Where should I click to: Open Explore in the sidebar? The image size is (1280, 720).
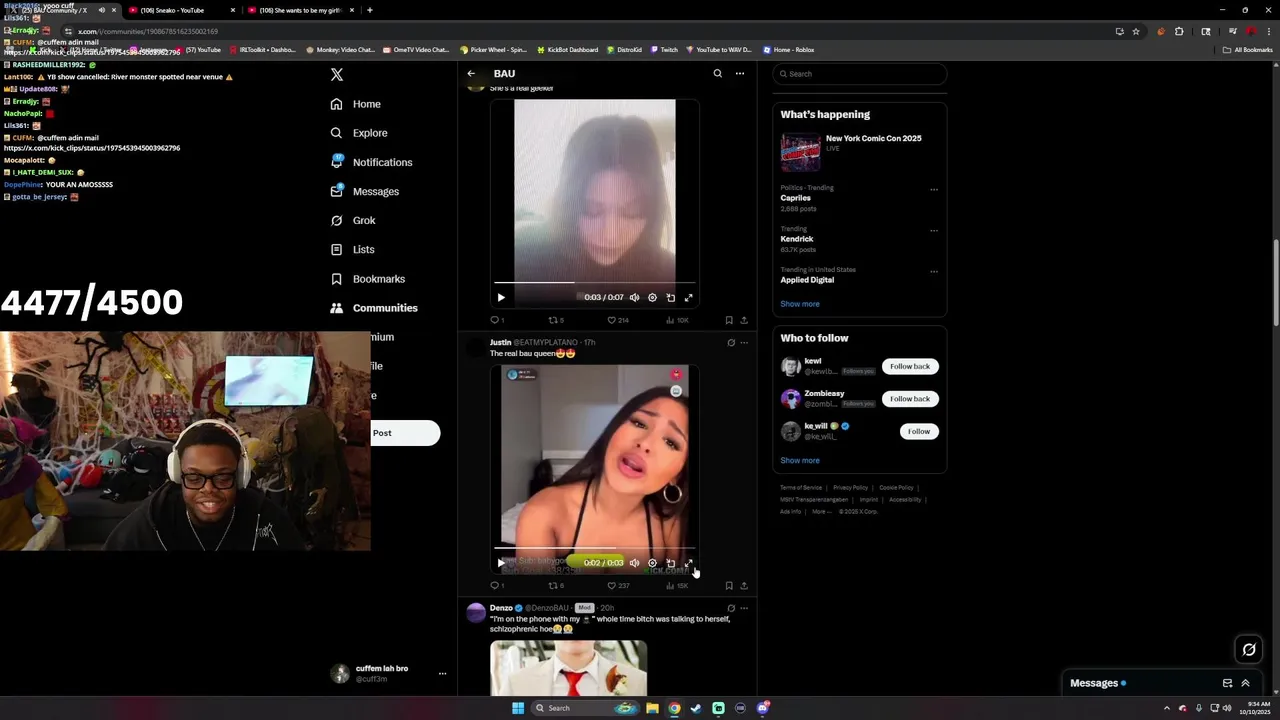[x=358, y=133]
